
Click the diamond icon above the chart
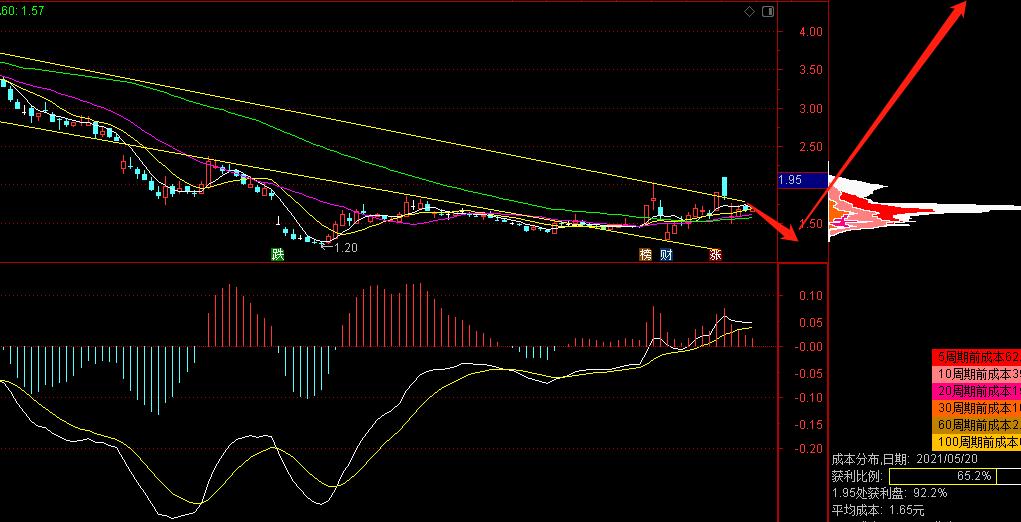click(749, 12)
